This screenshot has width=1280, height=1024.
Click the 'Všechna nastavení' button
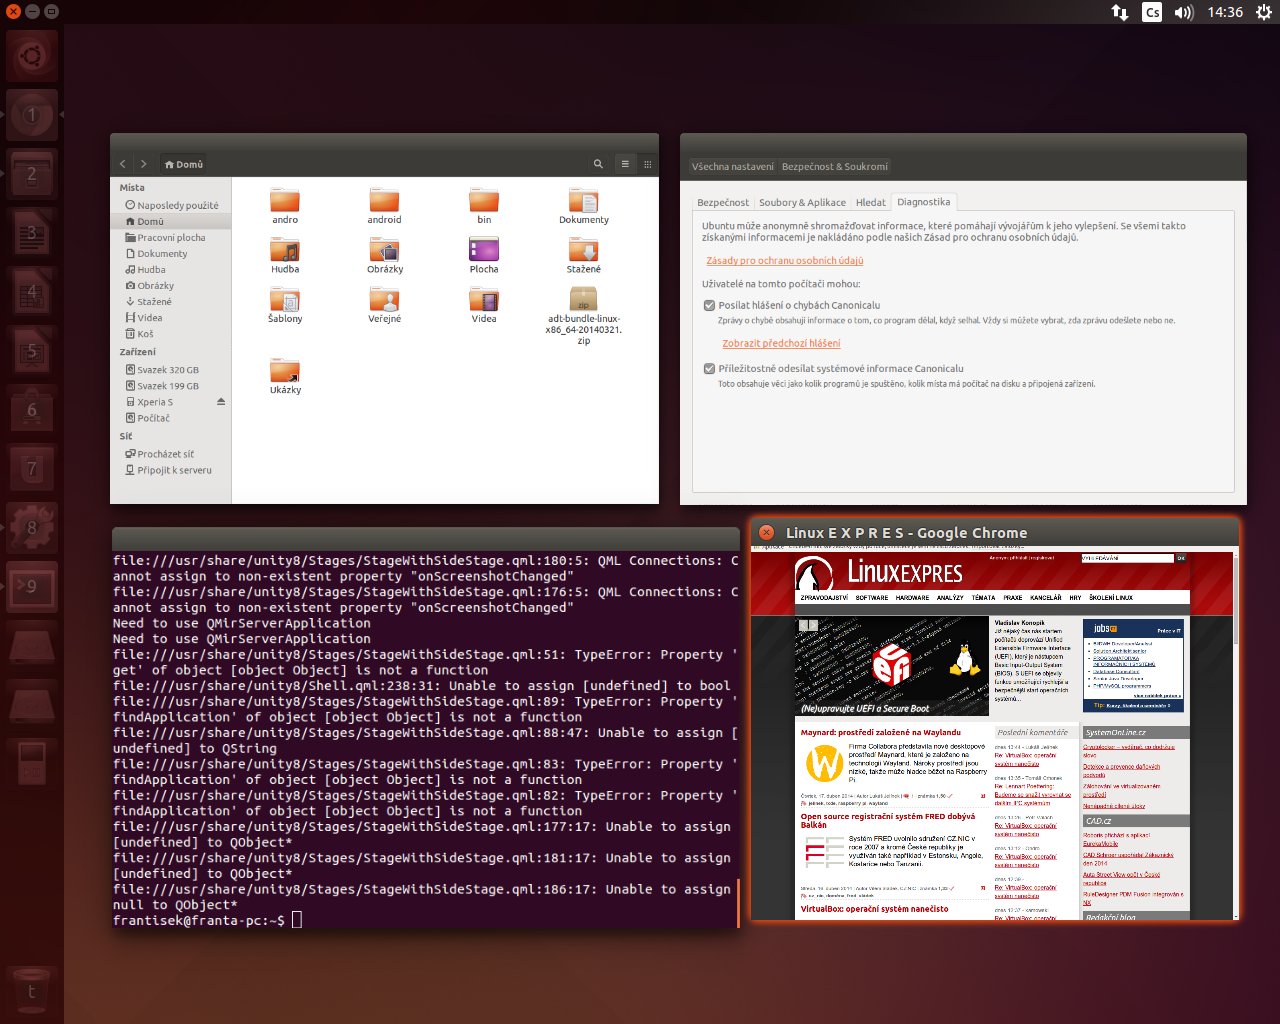coord(732,167)
